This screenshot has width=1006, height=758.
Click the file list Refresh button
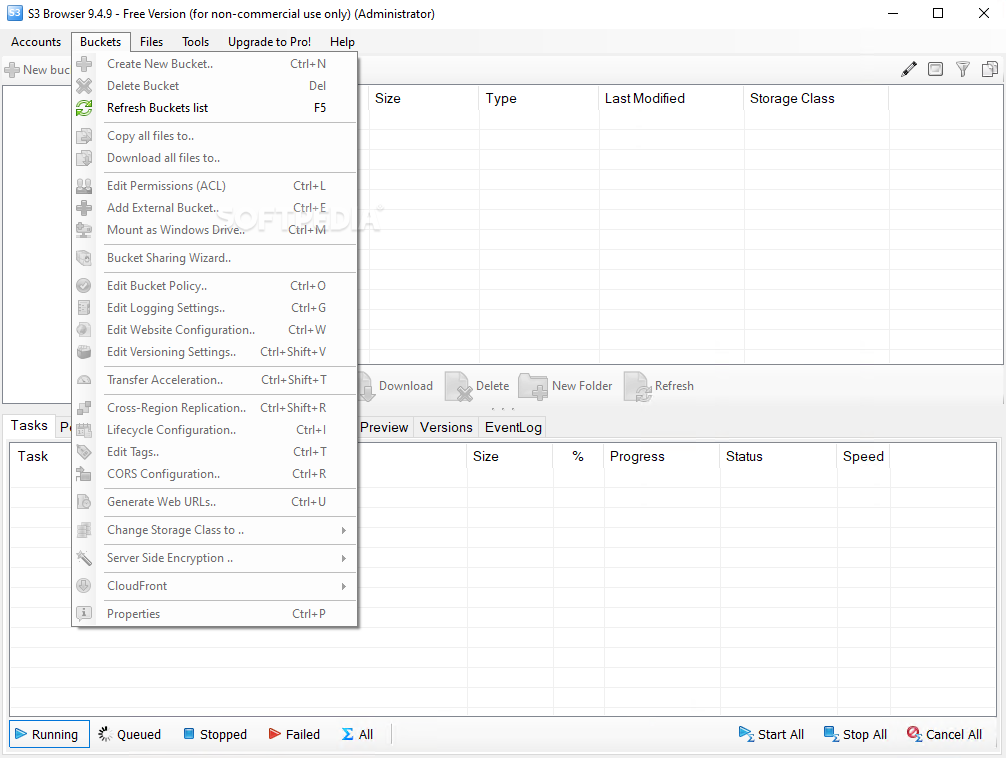click(659, 386)
